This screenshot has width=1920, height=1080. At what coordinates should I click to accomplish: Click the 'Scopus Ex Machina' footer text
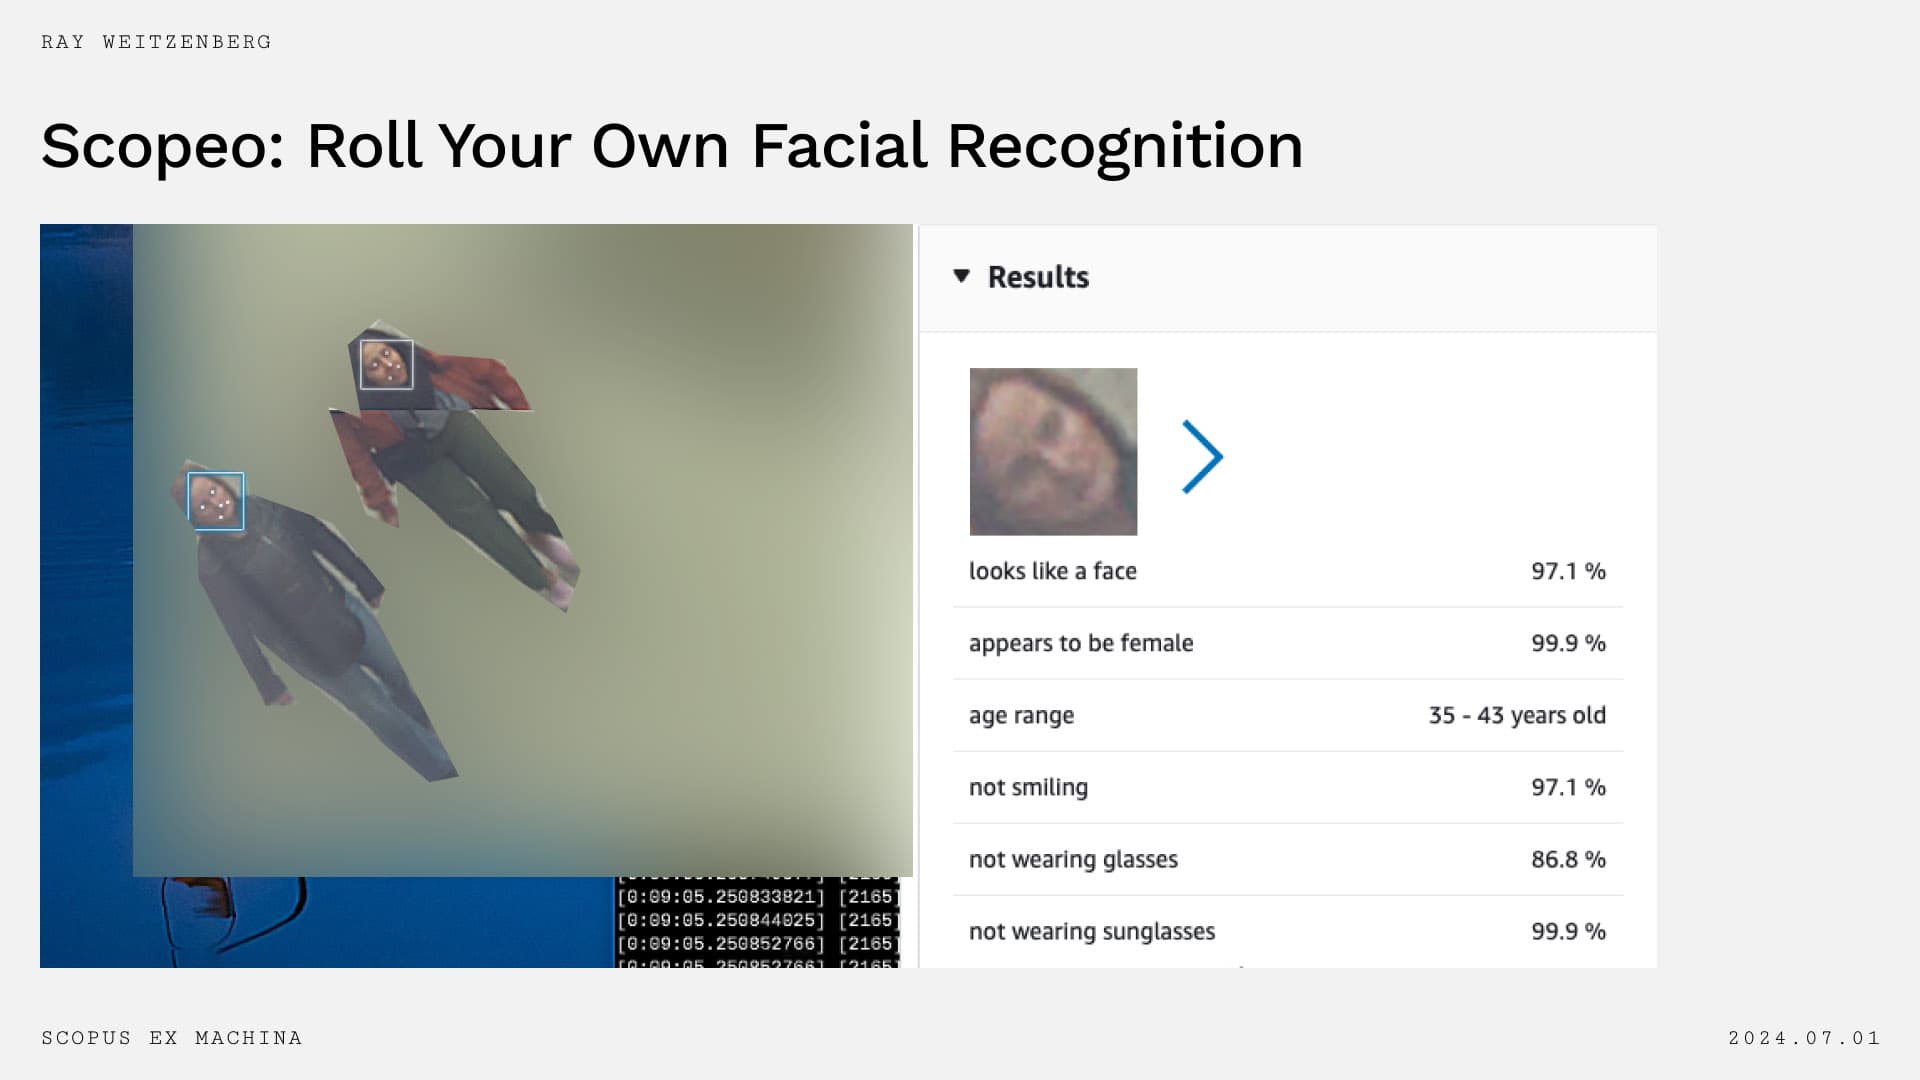click(x=171, y=1038)
